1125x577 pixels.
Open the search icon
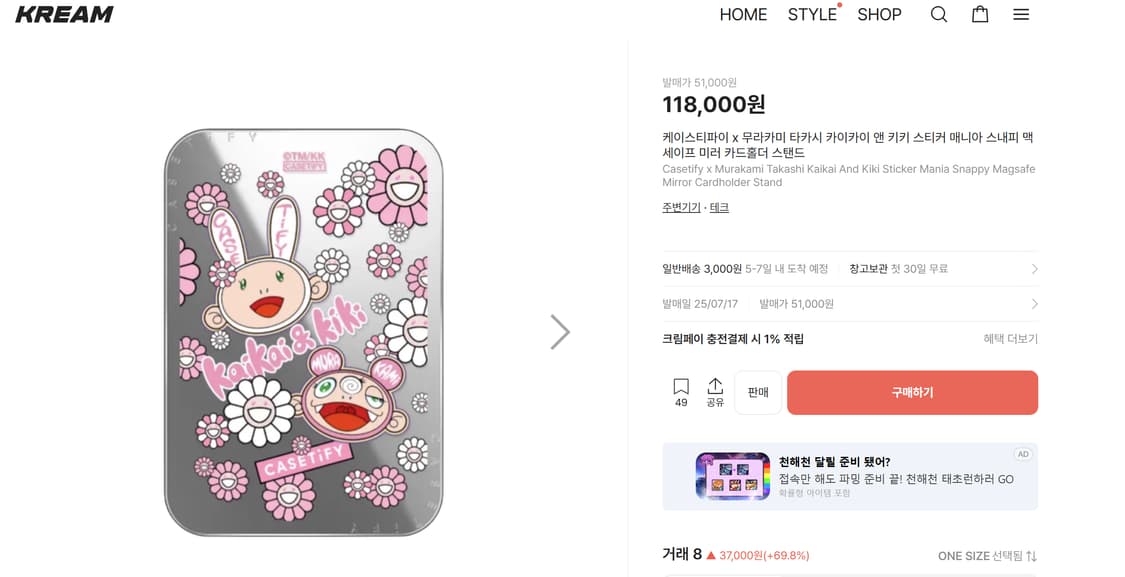938,14
